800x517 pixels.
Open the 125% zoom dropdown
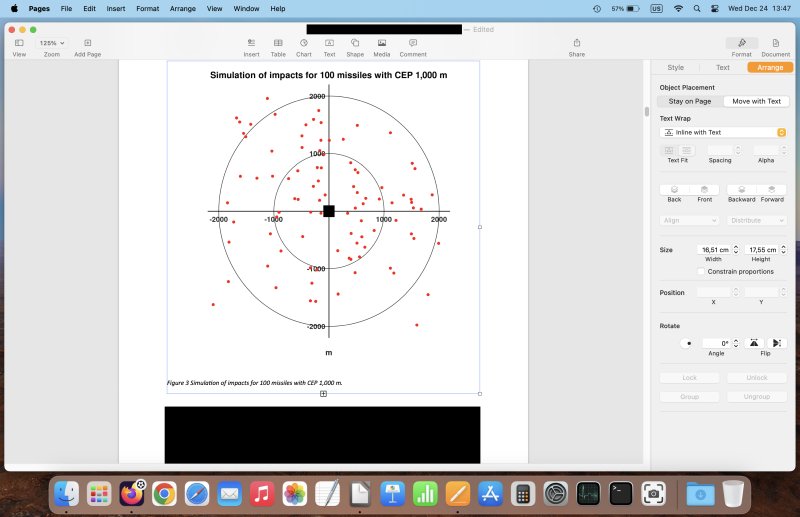tap(51, 43)
